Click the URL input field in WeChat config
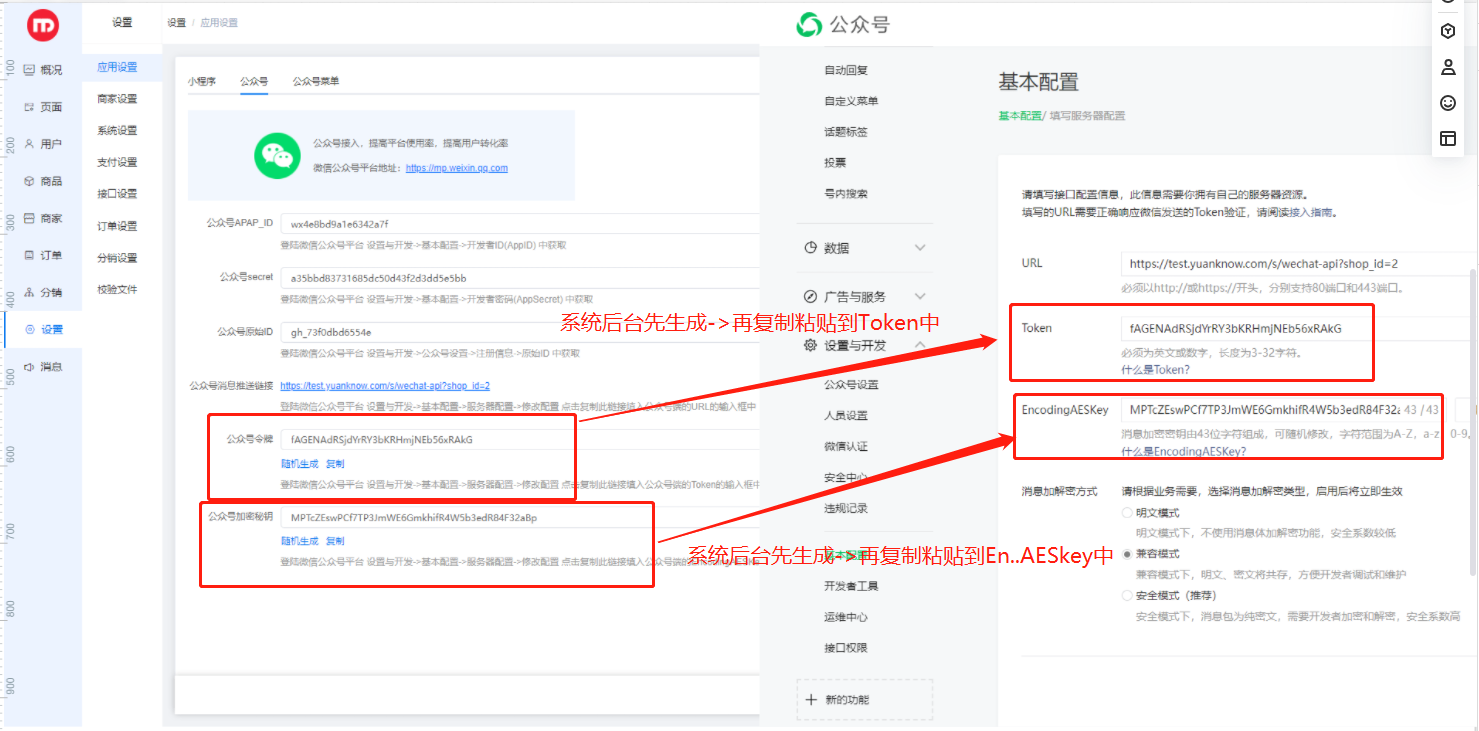 tap(1295, 264)
